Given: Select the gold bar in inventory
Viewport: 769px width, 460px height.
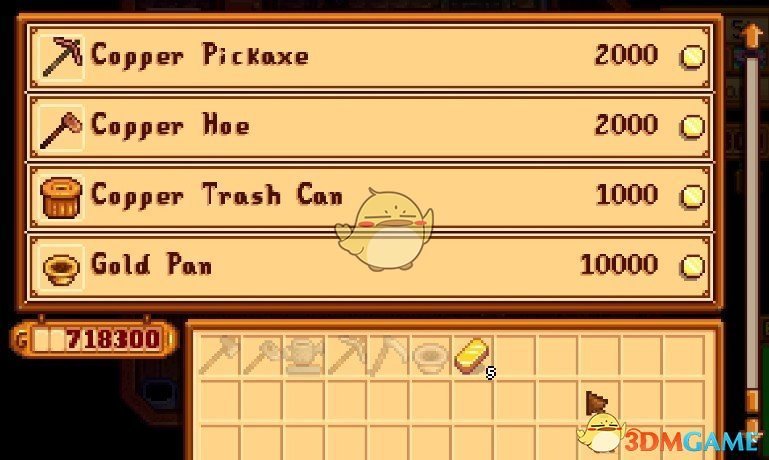Looking at the screenshot, I should coord(471,356).
